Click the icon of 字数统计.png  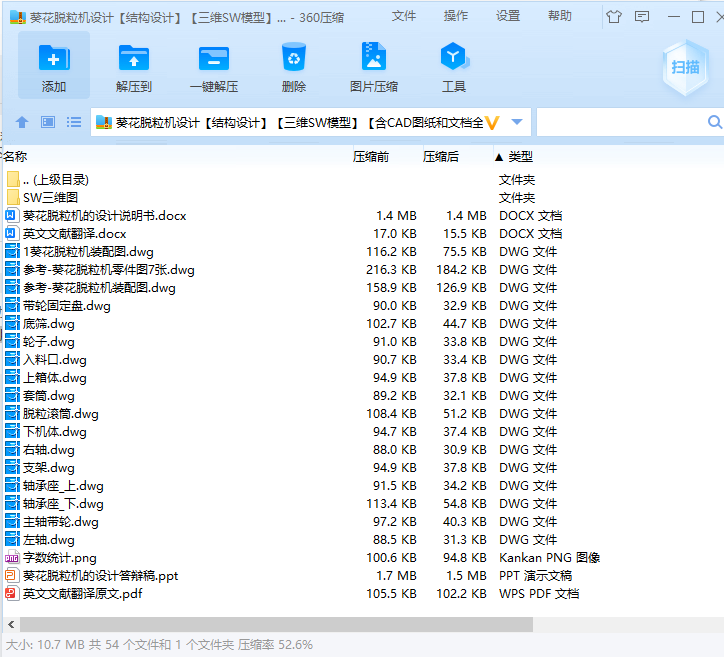pyautogui.click(x=12, y=558)
